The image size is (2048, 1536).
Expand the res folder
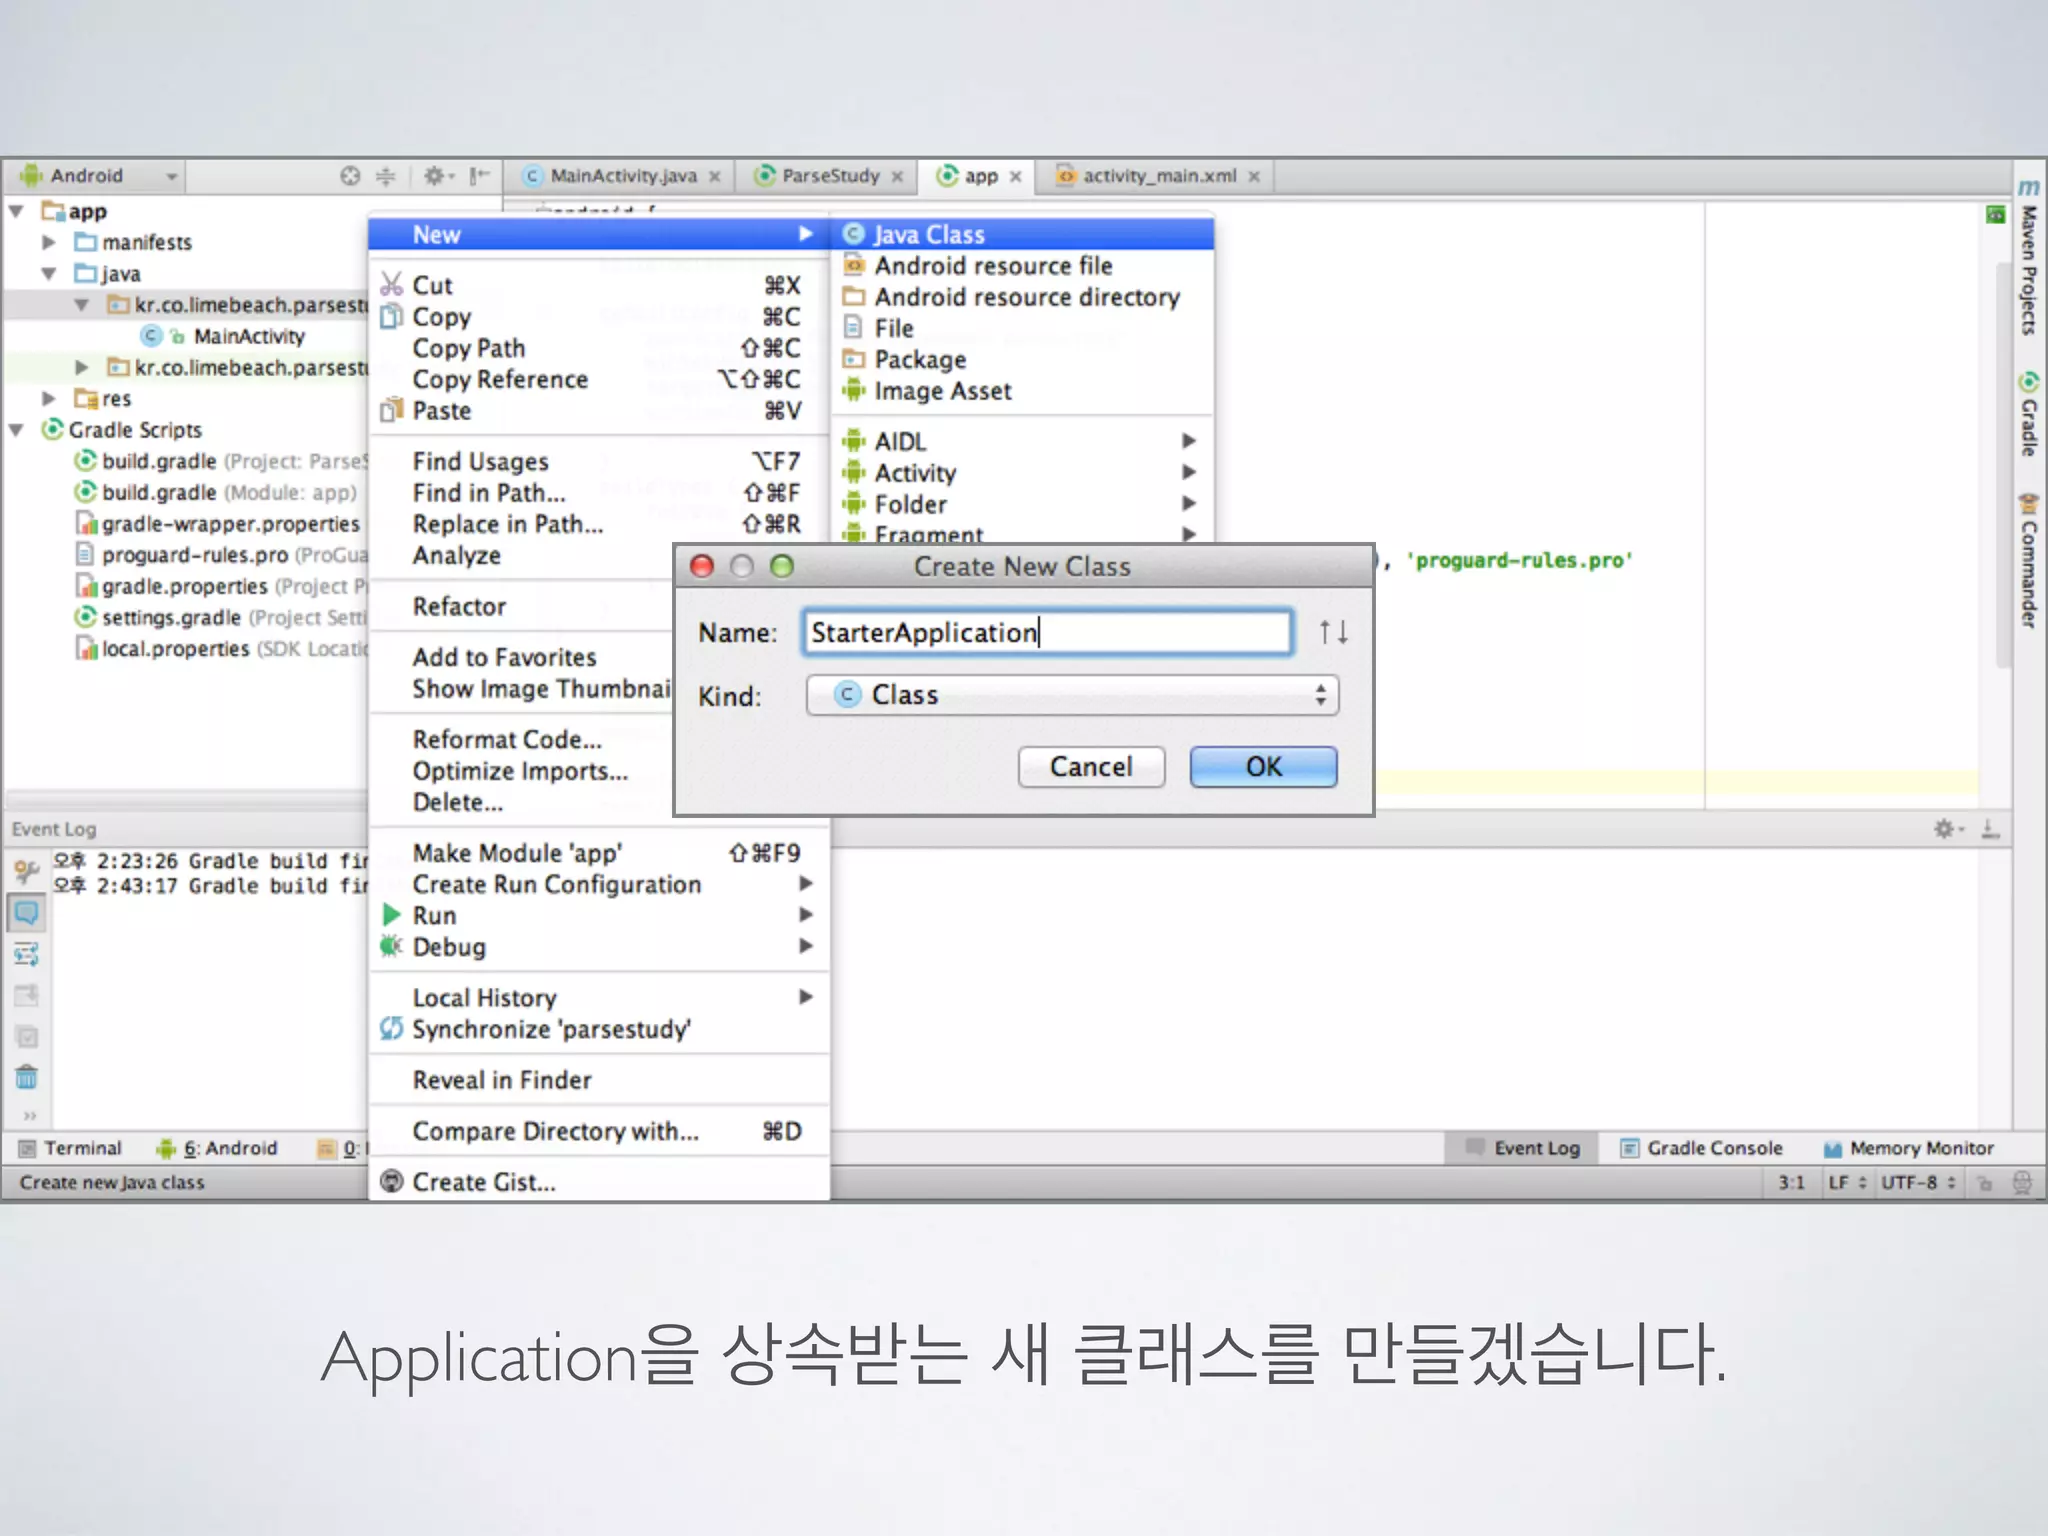[x=48, y=398]
